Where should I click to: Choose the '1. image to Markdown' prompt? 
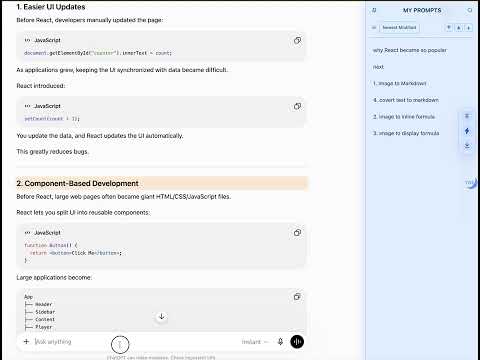click(400, 83)
